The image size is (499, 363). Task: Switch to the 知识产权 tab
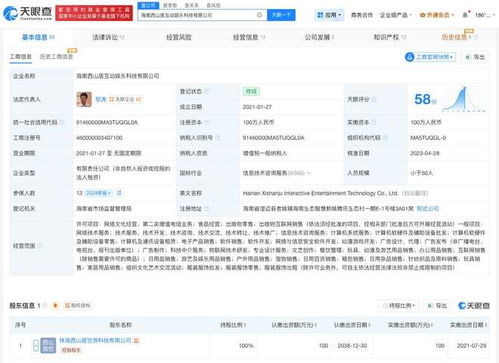tap(389, 37)
